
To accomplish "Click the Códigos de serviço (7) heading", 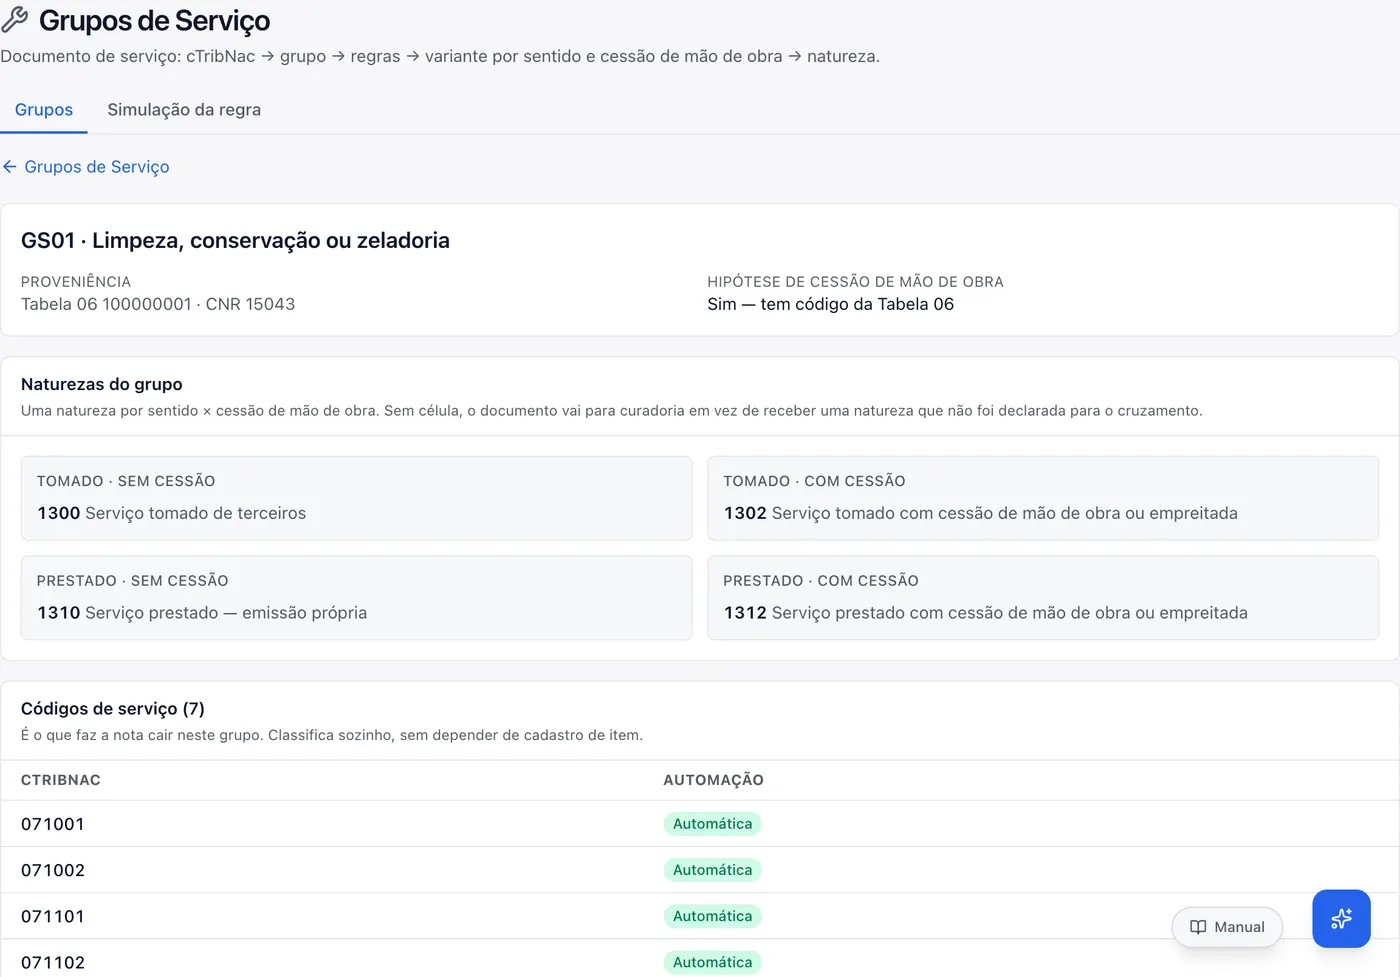I will [113, 708].
